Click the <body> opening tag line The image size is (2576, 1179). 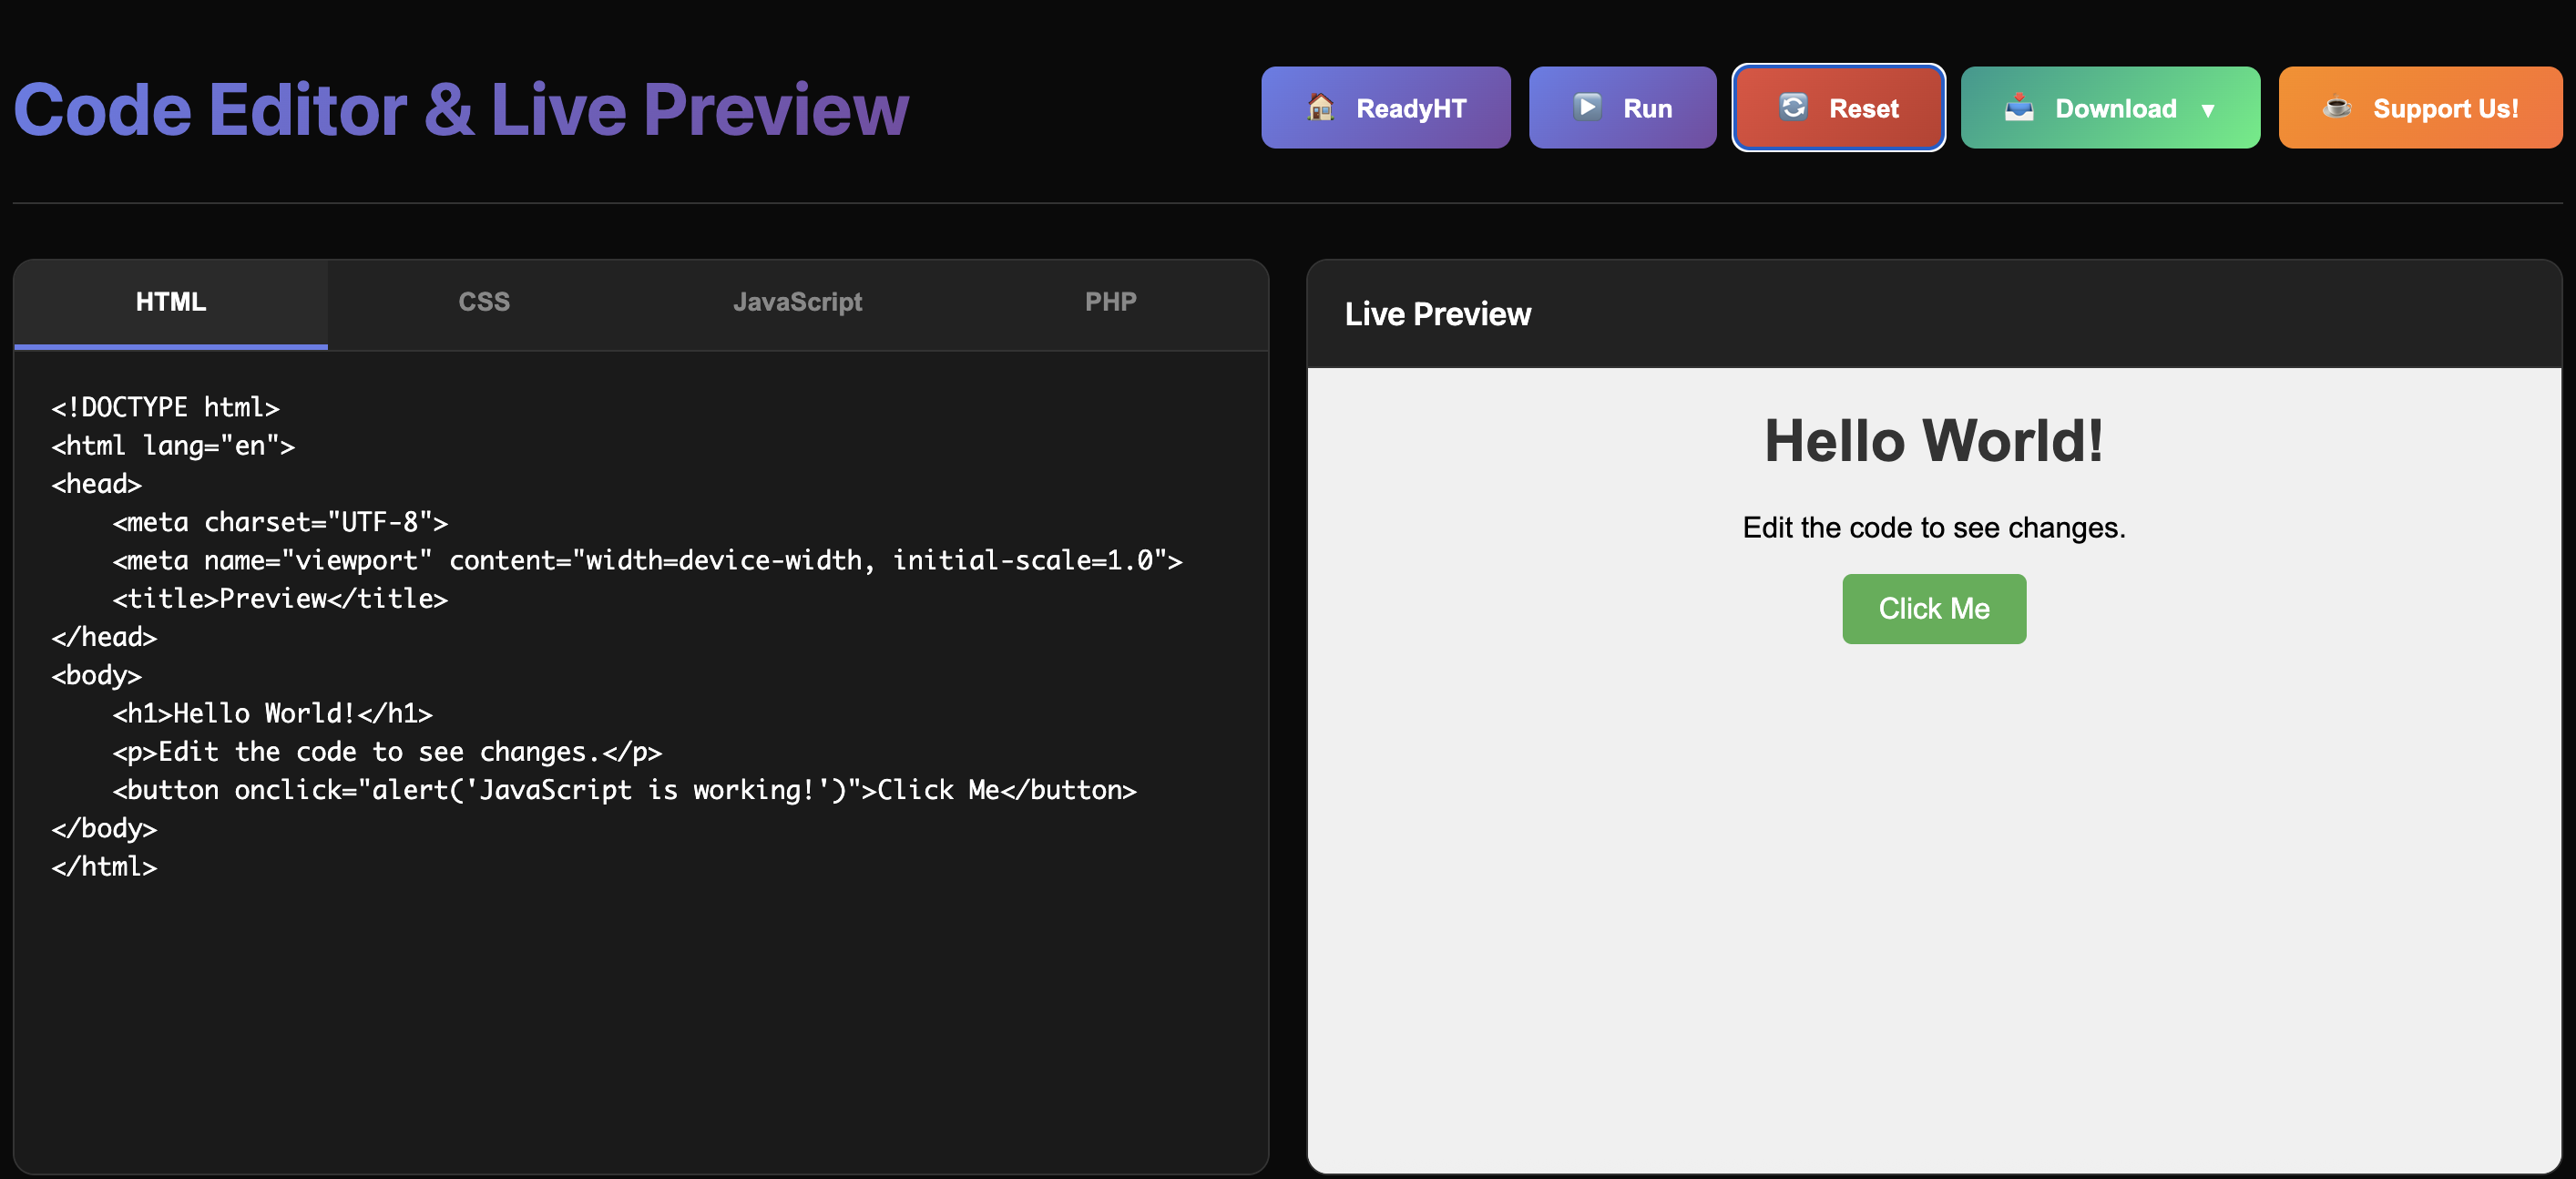96,675
